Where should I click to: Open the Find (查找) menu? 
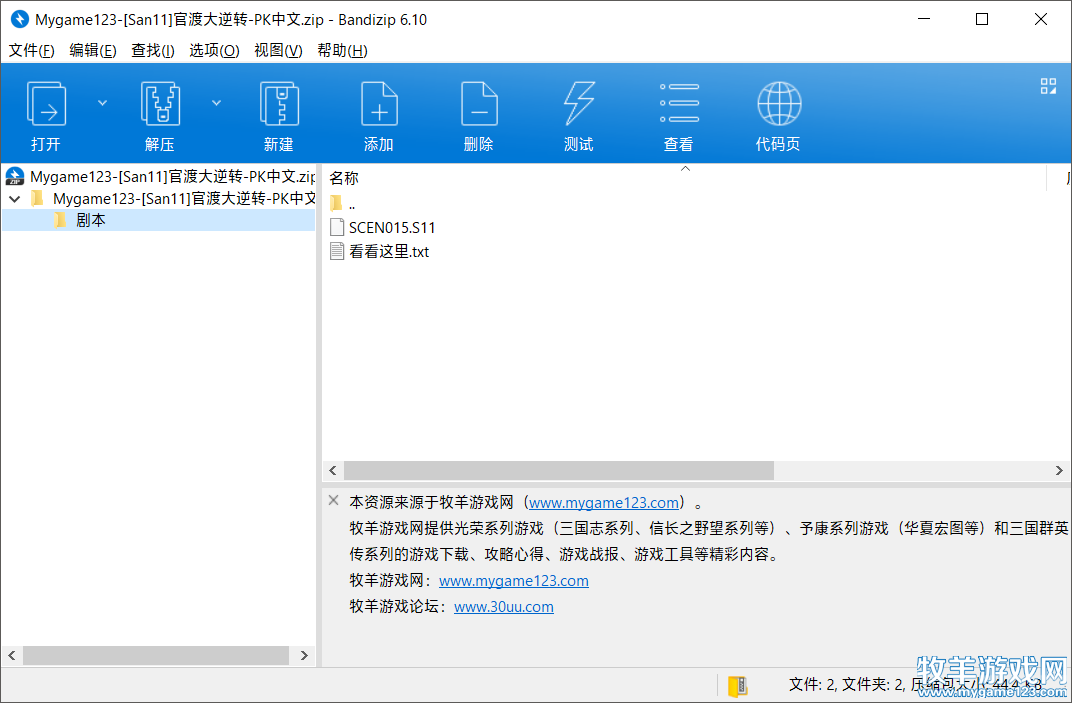point(152,51)
